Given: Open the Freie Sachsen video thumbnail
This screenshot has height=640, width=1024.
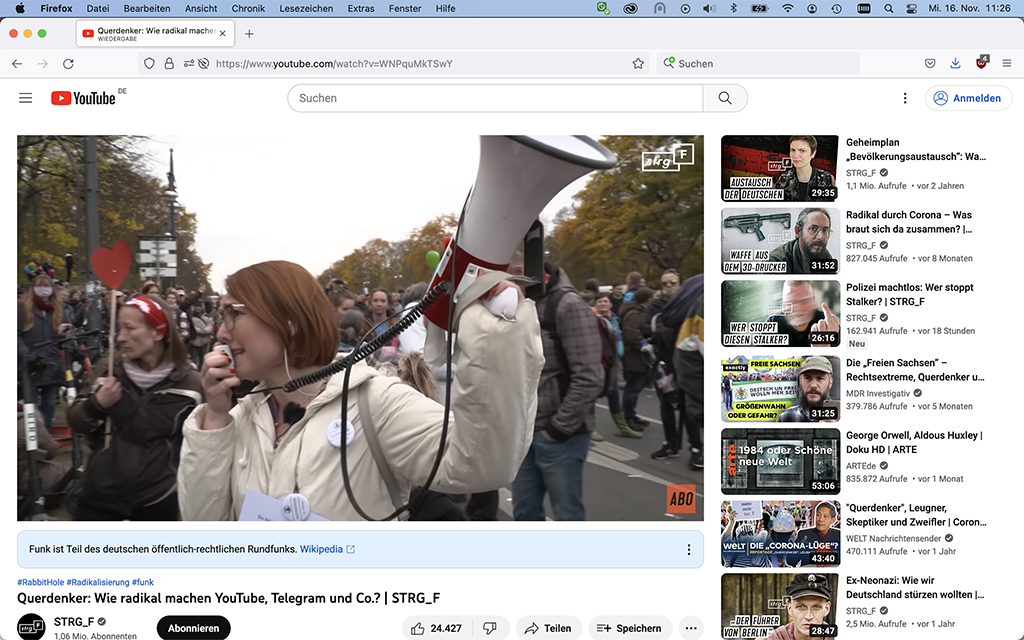Looking at the screenshot, I should click(780, 389).
